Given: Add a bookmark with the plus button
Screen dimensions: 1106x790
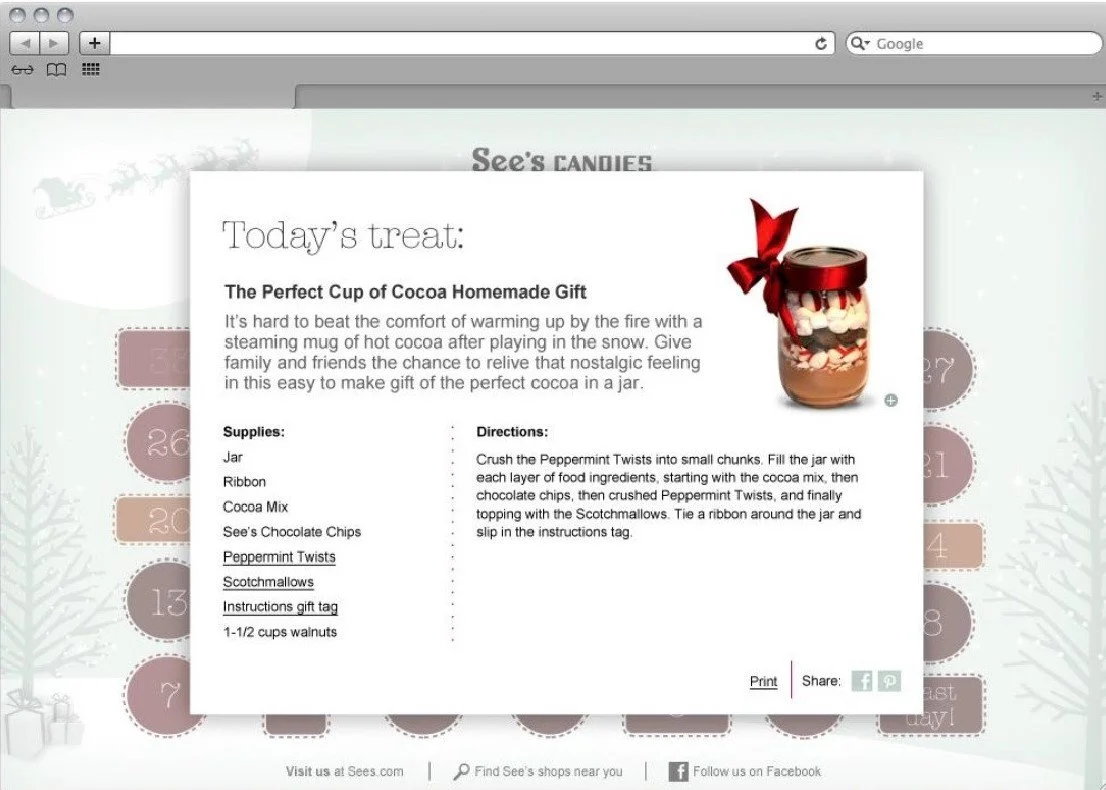Looking at the screenshot, I should click(x=95, y=43).
